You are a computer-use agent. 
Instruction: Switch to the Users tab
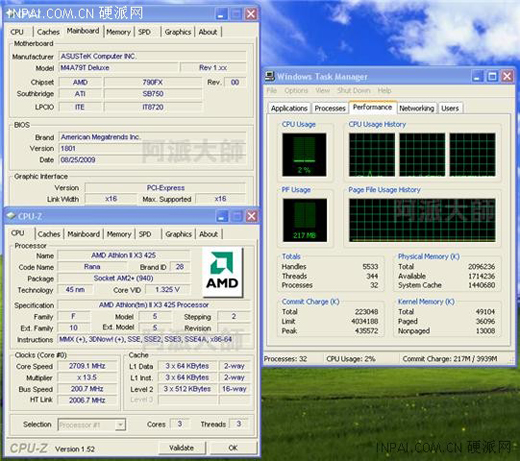pyautogui.click(x=450, y=108)
